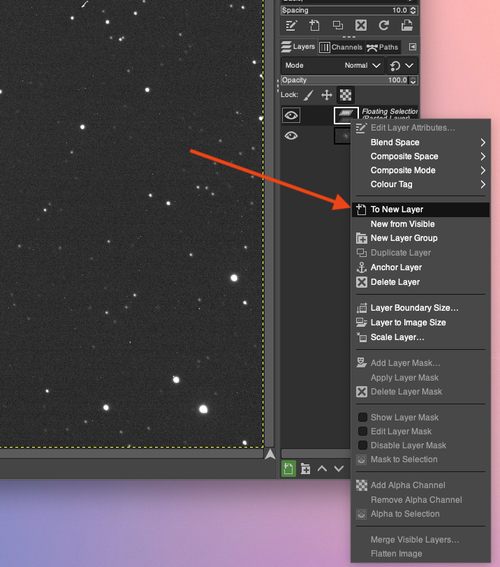Click the Anchor Layer anchor icon
Image resolution: width=500 pixels, height=567 pixels.
[x=362, y=268]
